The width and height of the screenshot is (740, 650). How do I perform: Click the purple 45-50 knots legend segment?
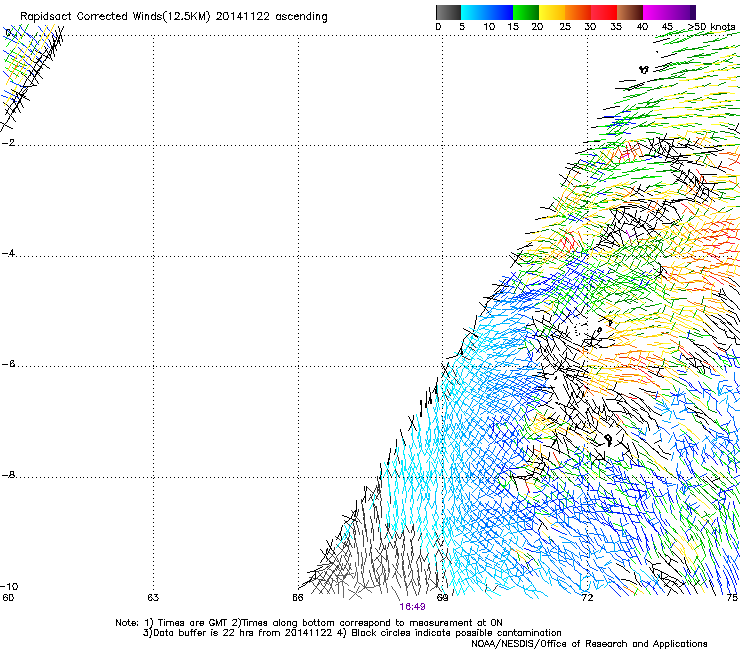(x=680, y=12)
